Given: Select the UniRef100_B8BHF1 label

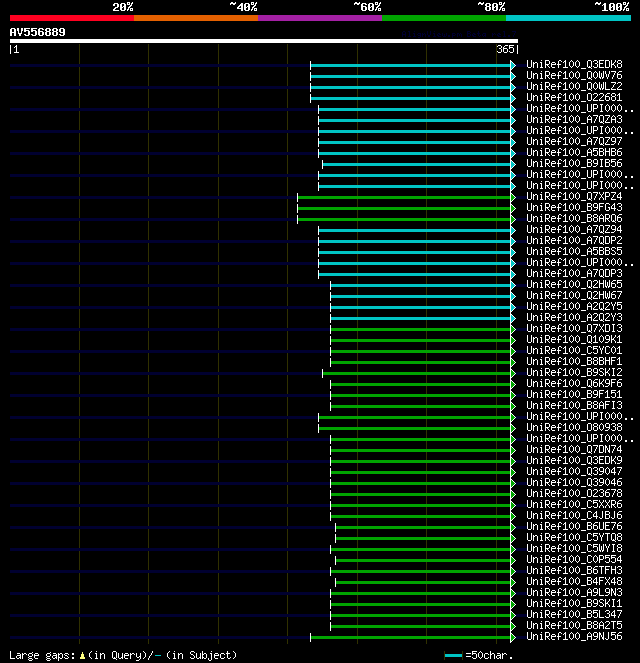Looking at the screenshot, I should (x=574, y=361).
